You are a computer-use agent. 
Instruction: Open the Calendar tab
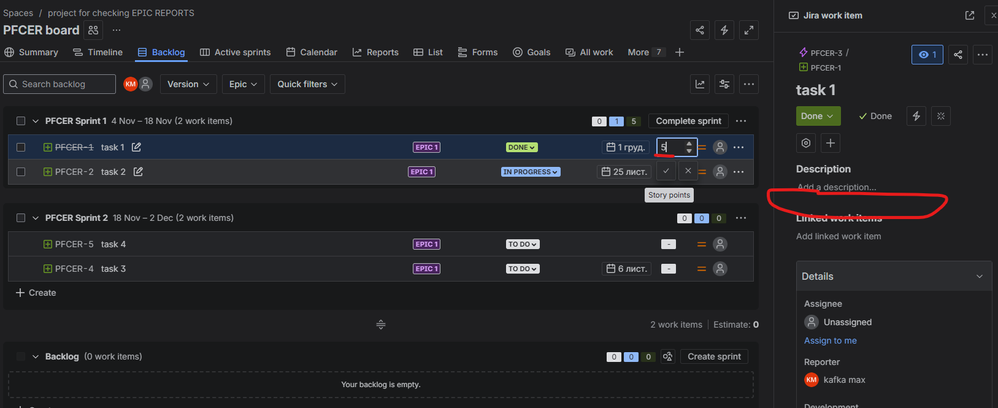pyautogui.click(x=311, y=52)
